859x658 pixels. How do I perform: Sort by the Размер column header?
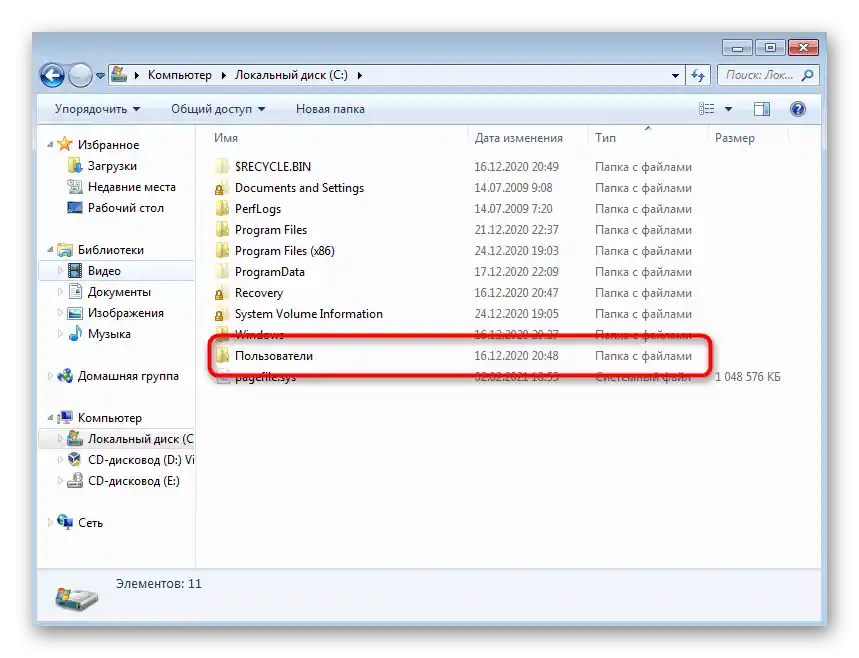click(x=735, y=138)
